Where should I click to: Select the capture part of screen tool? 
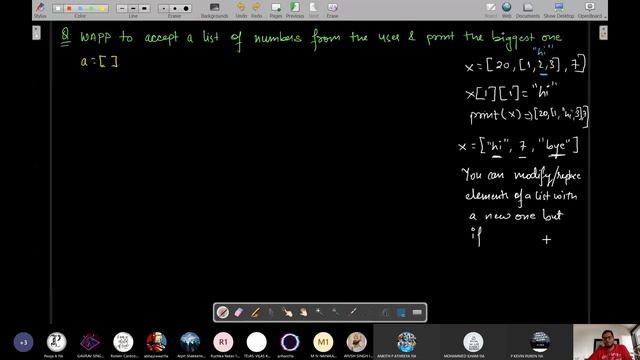coord(401,313)
